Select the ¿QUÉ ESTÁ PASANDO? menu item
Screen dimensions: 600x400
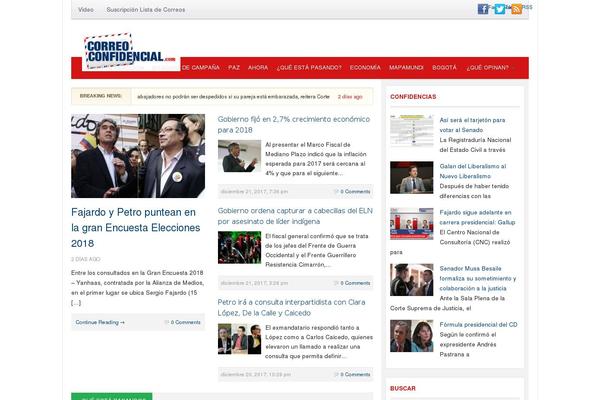point(309,67)
